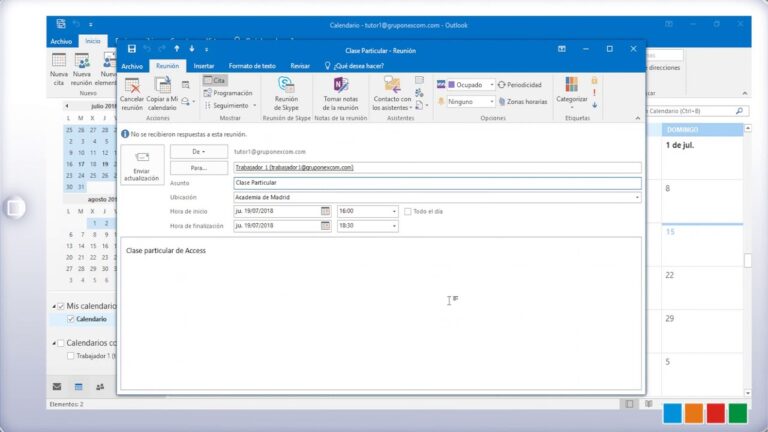Open the Ocupado show-as dropdown
The width and height of the screenshot is (768, 432).
tap(491, 85)
